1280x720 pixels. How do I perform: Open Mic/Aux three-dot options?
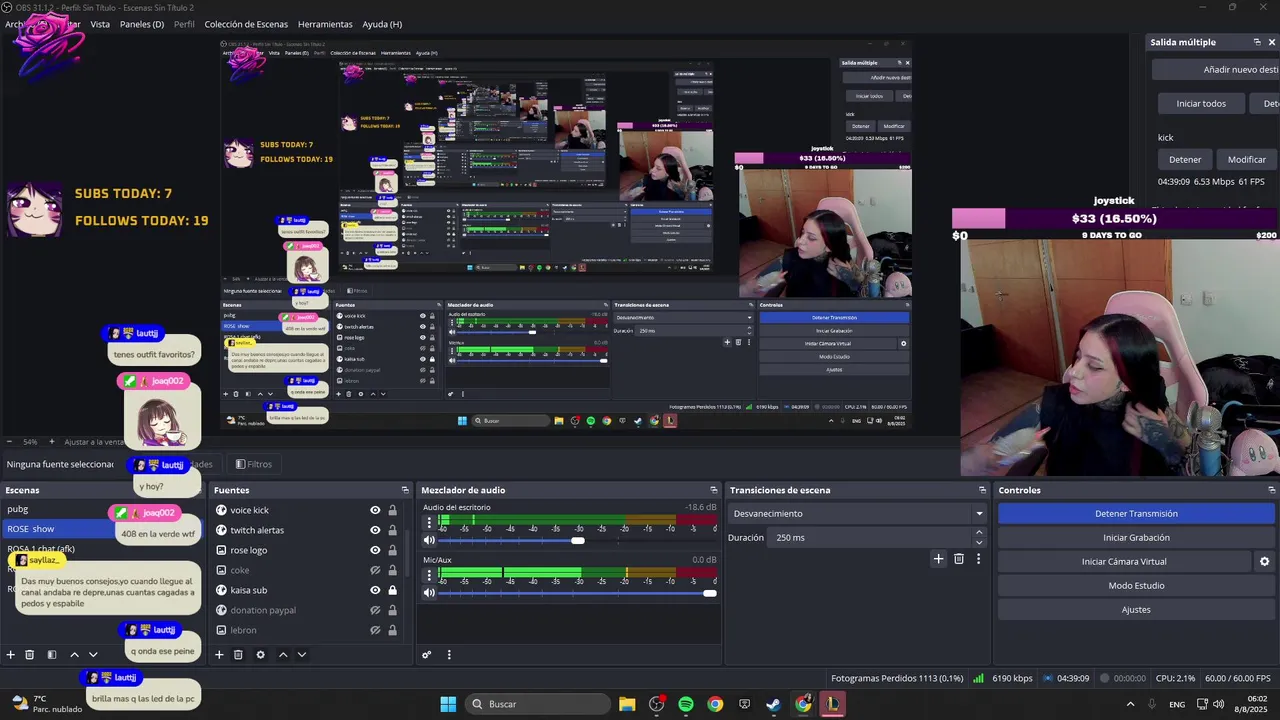click(428, 574)
